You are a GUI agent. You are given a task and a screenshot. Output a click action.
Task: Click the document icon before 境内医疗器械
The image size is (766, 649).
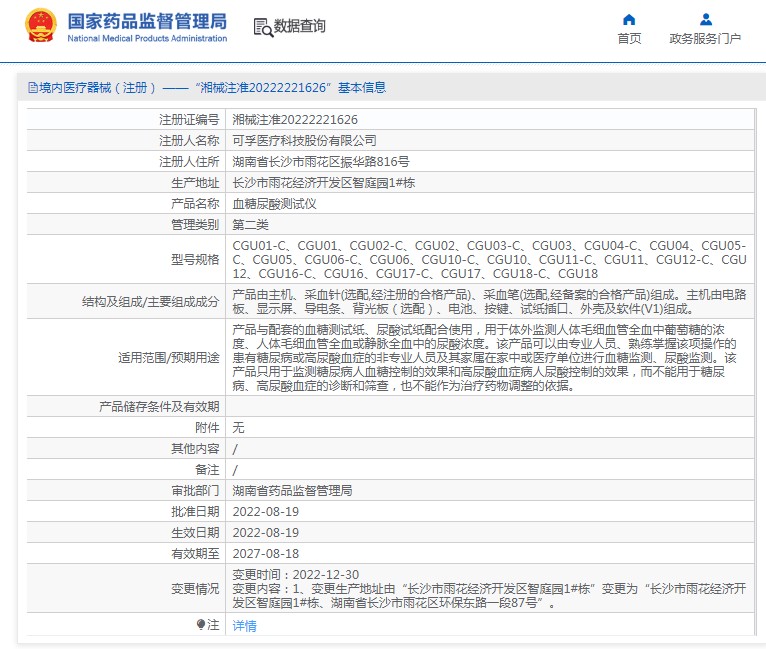click(x=33, y=88)
